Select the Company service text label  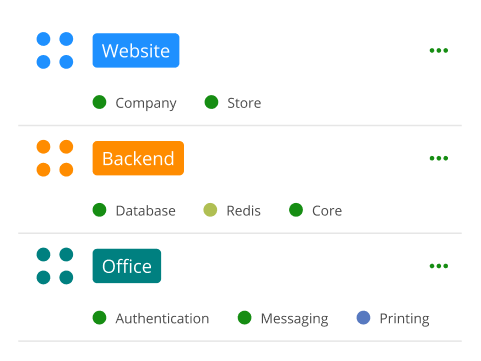click(146, 103)
